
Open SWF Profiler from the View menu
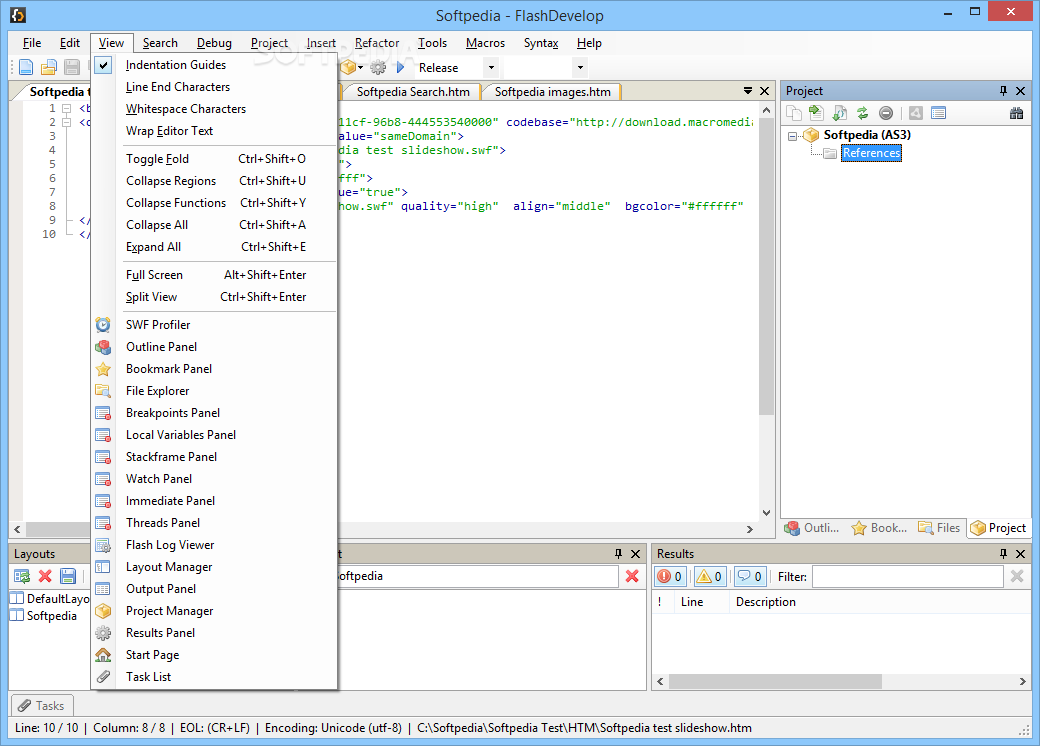(x=214, y=324)
